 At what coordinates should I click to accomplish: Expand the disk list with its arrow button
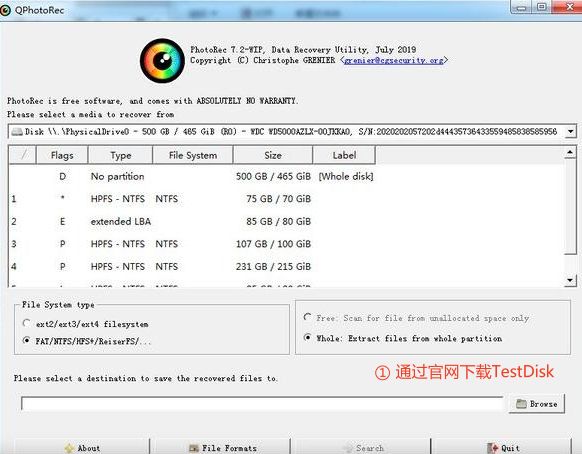(570, 132)
